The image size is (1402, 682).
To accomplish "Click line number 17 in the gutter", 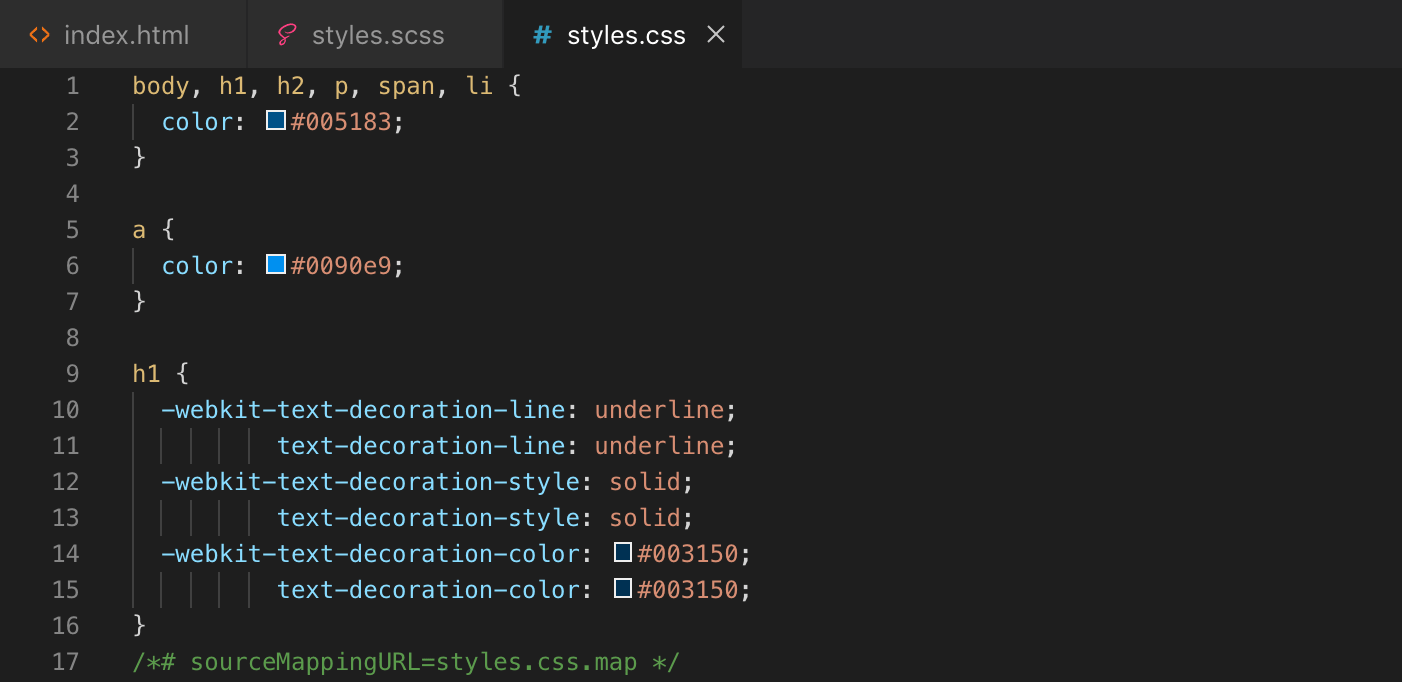I will click(x=66, y=662).
